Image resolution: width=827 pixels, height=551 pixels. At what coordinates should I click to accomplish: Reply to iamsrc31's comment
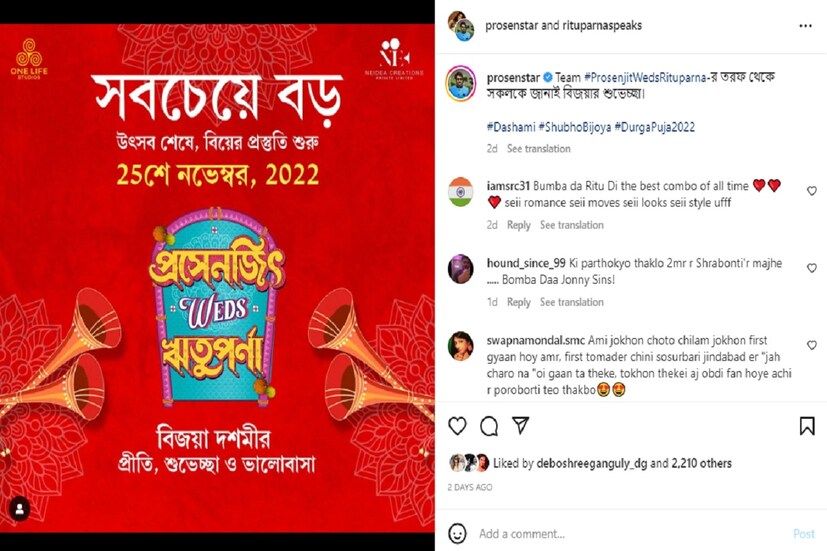click(518, 225)
